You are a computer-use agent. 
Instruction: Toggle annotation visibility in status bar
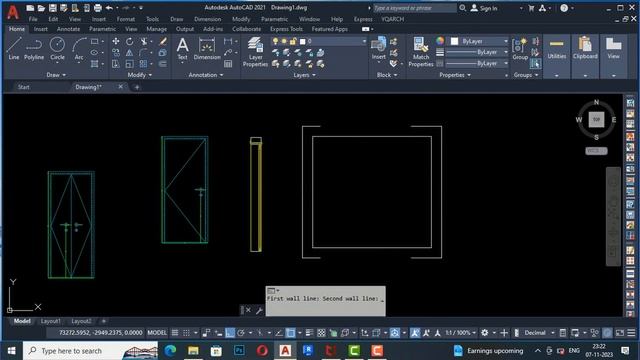[415, 333]
